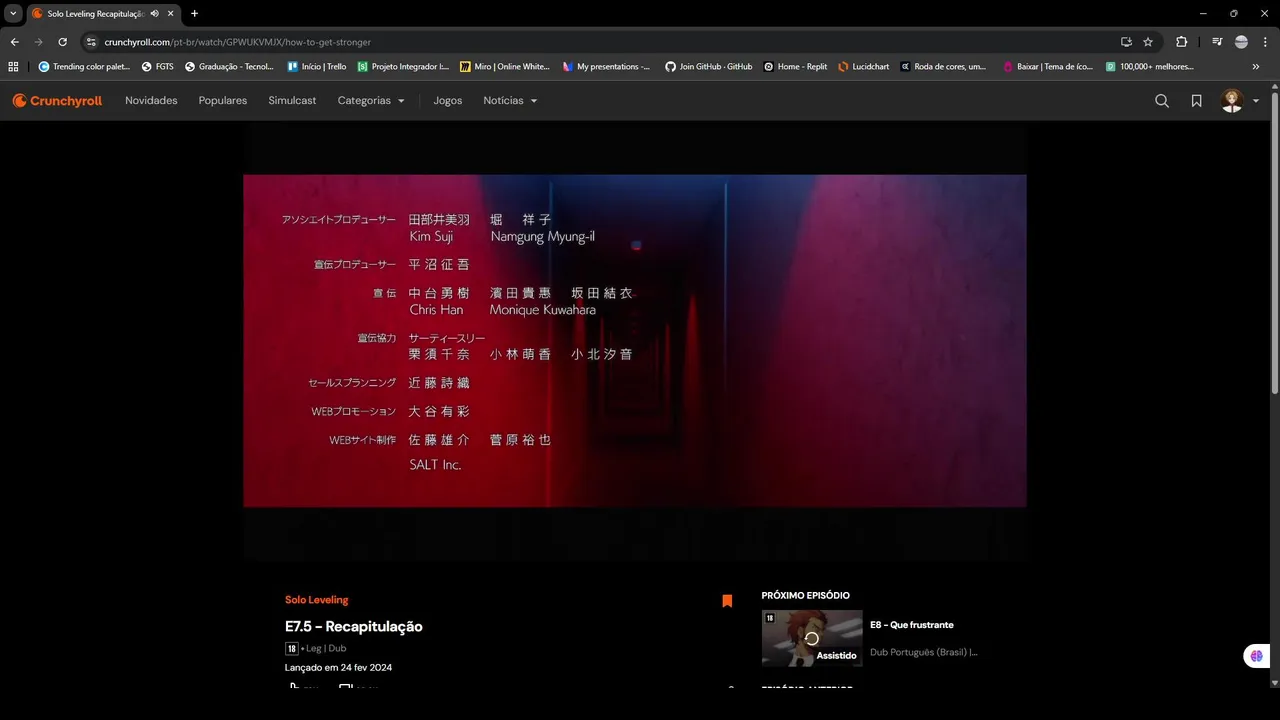The image size is (1280, 720).
Task: Open the Início | Trello bookmark
Action: click(x=317, y=67)
